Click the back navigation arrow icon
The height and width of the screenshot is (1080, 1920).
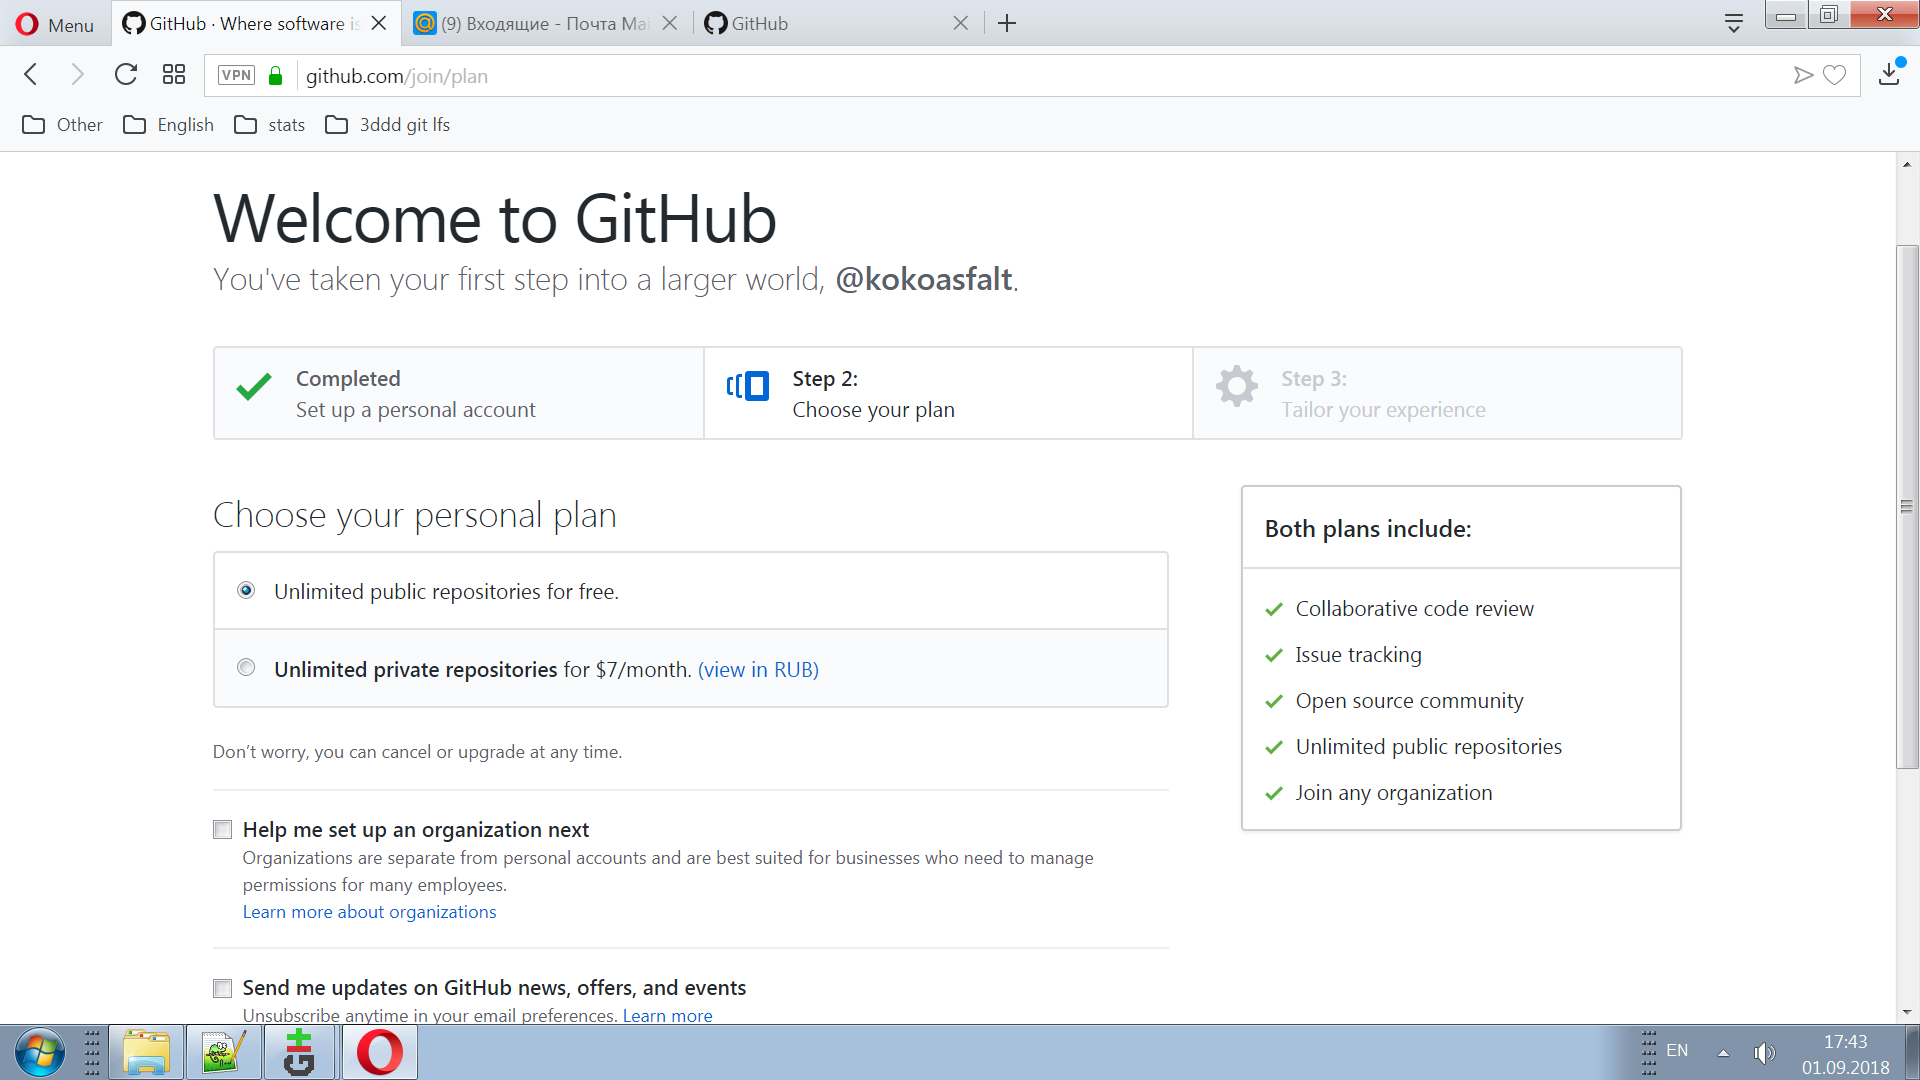click(33, 75)
